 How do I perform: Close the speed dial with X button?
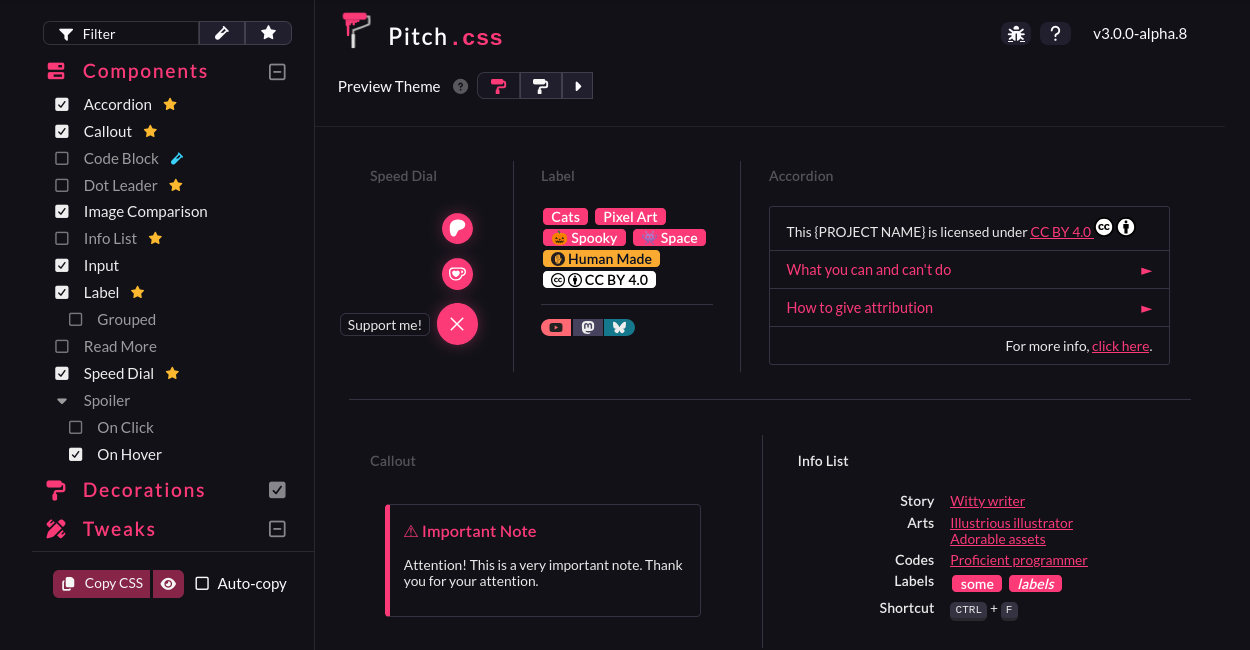click(x=457, y=324)
